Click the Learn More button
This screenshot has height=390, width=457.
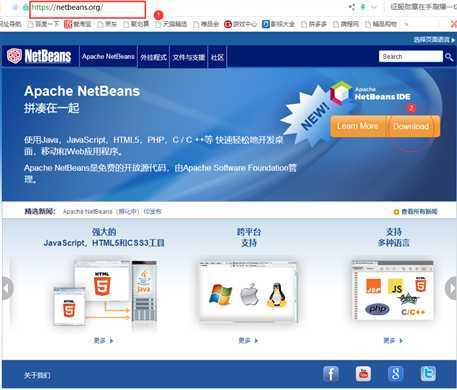pyautogui.click(x=358, y=126)
